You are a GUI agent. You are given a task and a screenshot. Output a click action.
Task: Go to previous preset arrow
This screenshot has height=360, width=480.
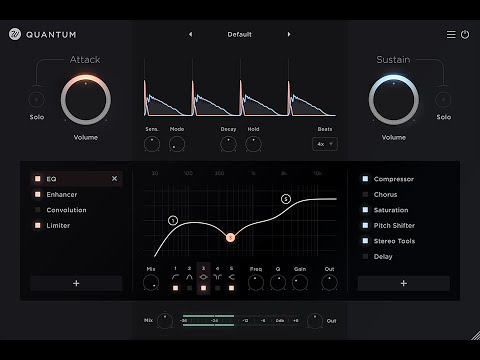click(190, 34)
